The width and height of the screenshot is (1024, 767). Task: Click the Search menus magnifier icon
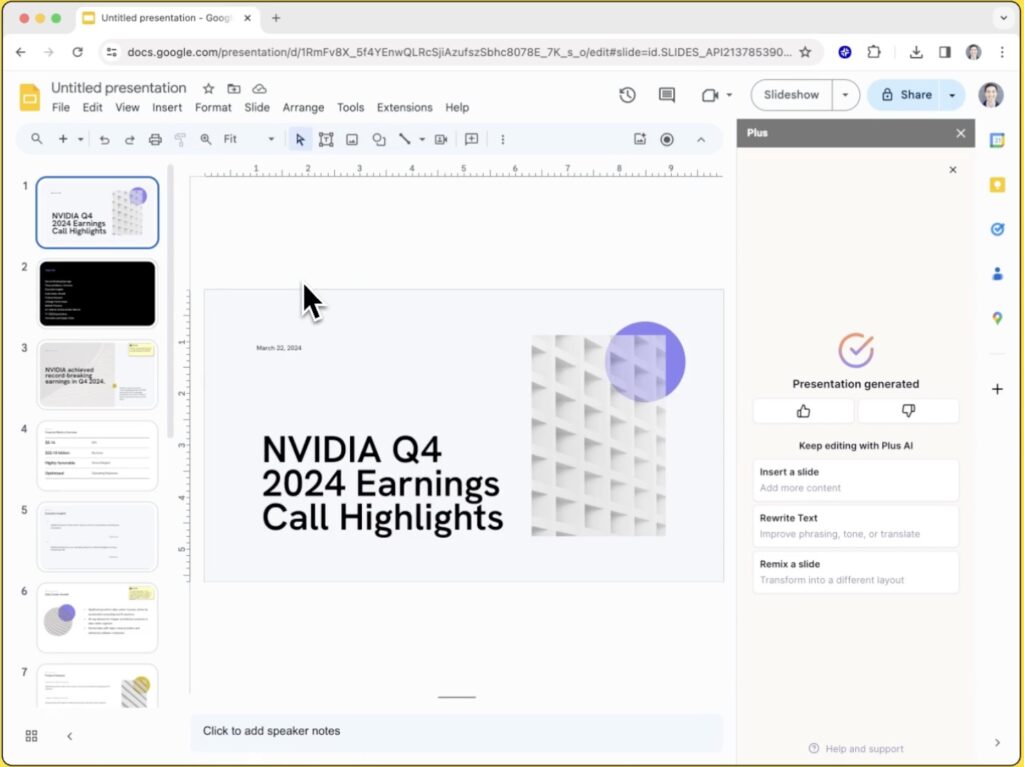37,139
